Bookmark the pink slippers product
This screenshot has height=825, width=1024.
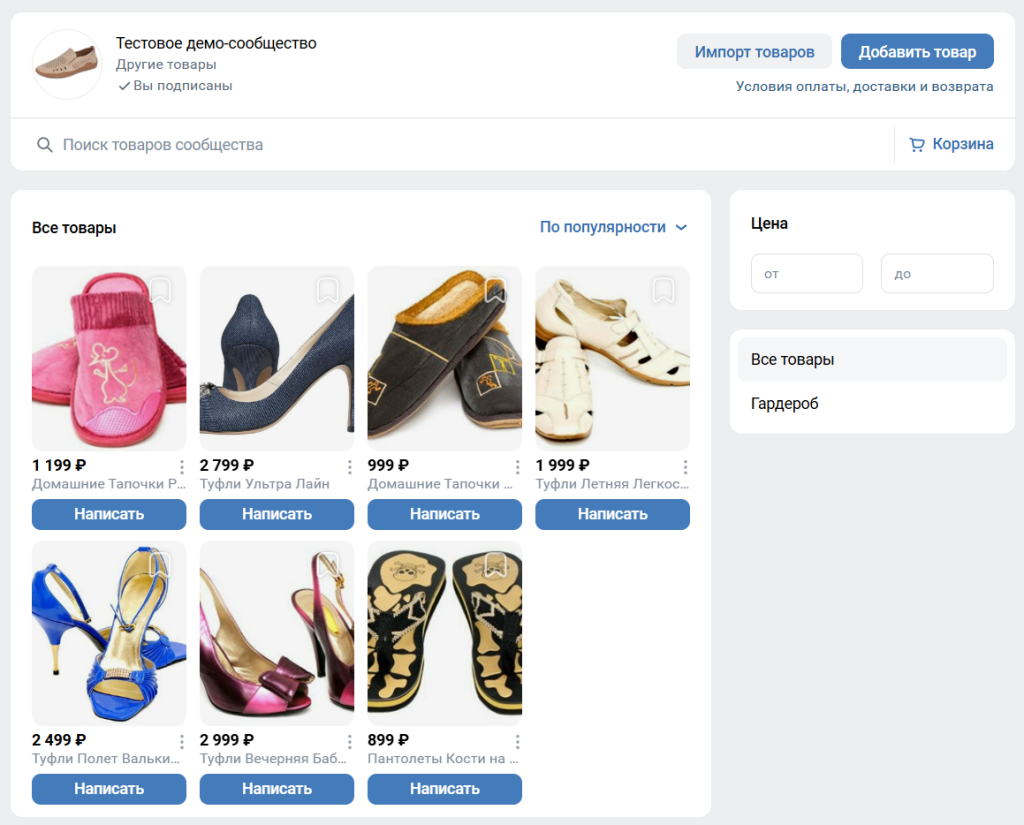coord(160,290)
